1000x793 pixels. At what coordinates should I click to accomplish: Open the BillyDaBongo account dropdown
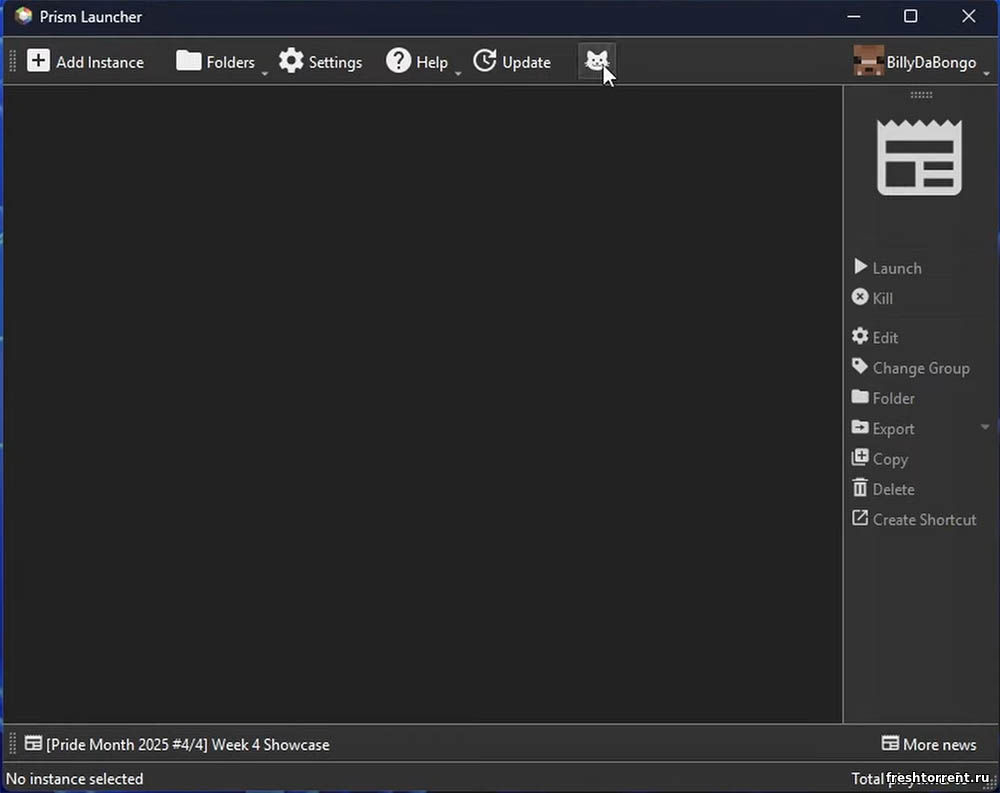coord(987,73)
